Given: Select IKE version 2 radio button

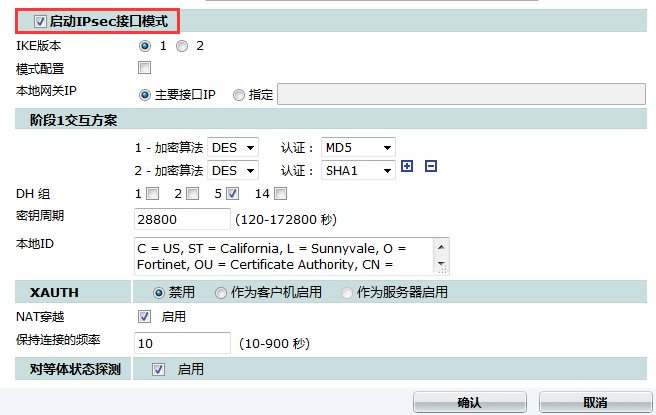Looking at the screenshot, I should 182,46.
